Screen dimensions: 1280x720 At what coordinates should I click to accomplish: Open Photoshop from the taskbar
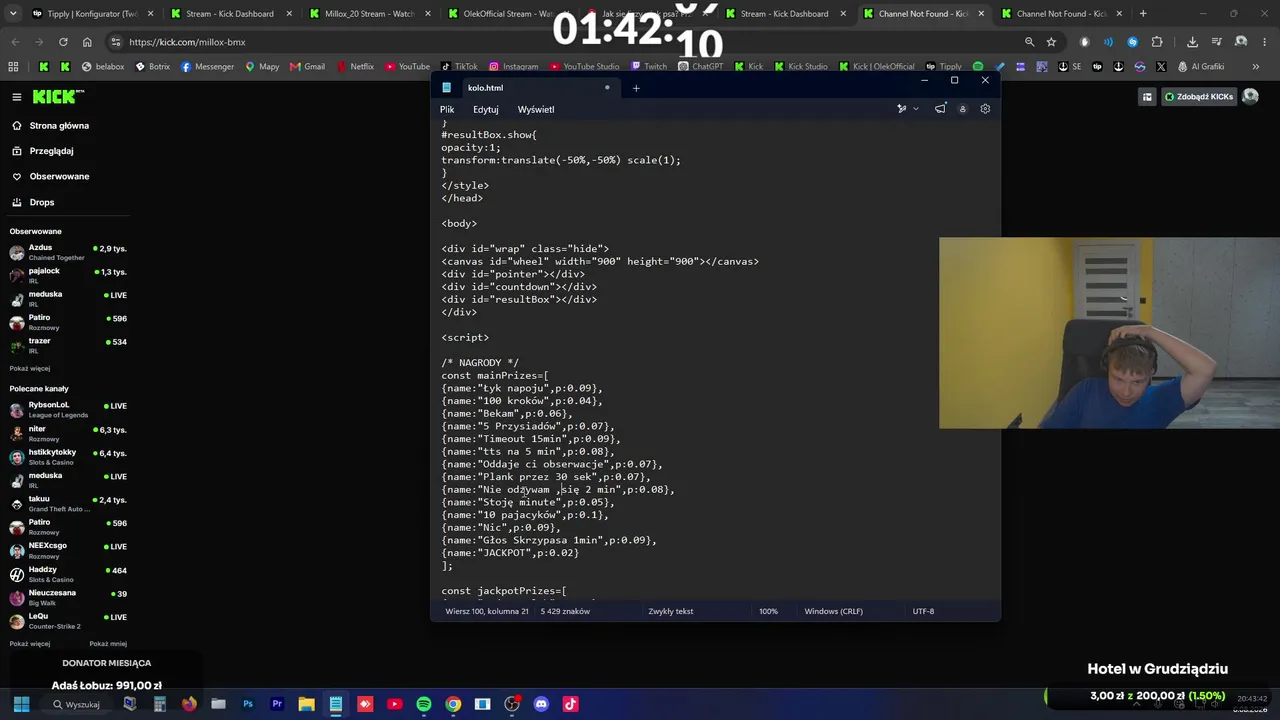248,704
